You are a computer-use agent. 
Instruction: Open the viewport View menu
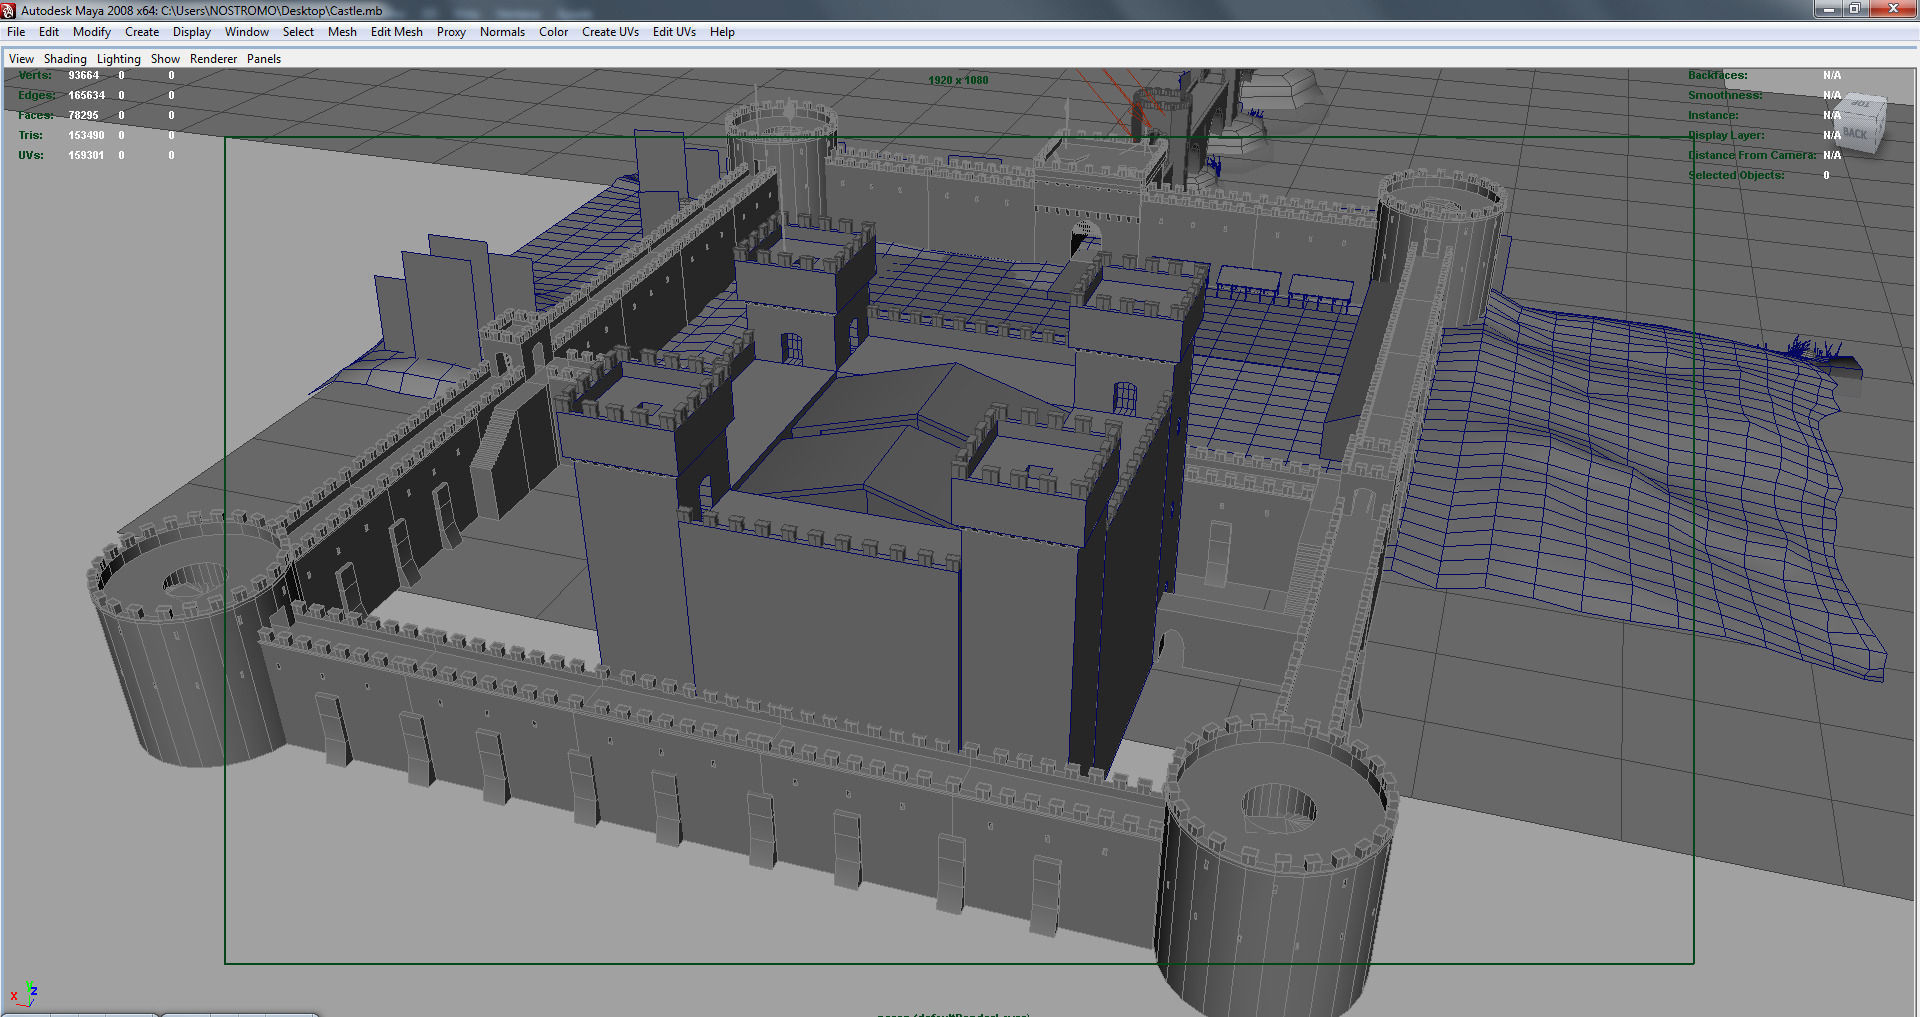(x=21, y=59)
